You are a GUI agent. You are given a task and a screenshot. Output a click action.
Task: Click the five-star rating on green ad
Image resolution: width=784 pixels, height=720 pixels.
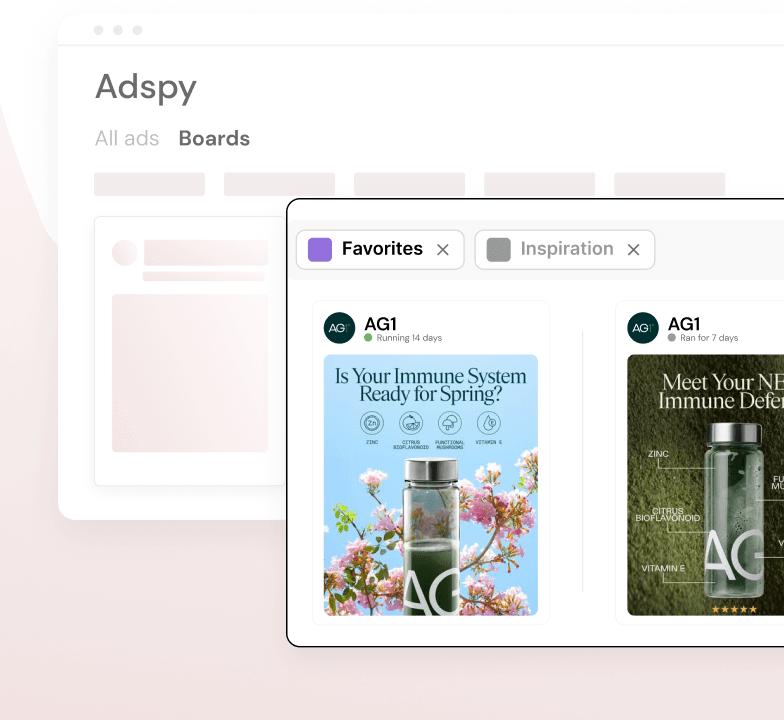point(734,609)
